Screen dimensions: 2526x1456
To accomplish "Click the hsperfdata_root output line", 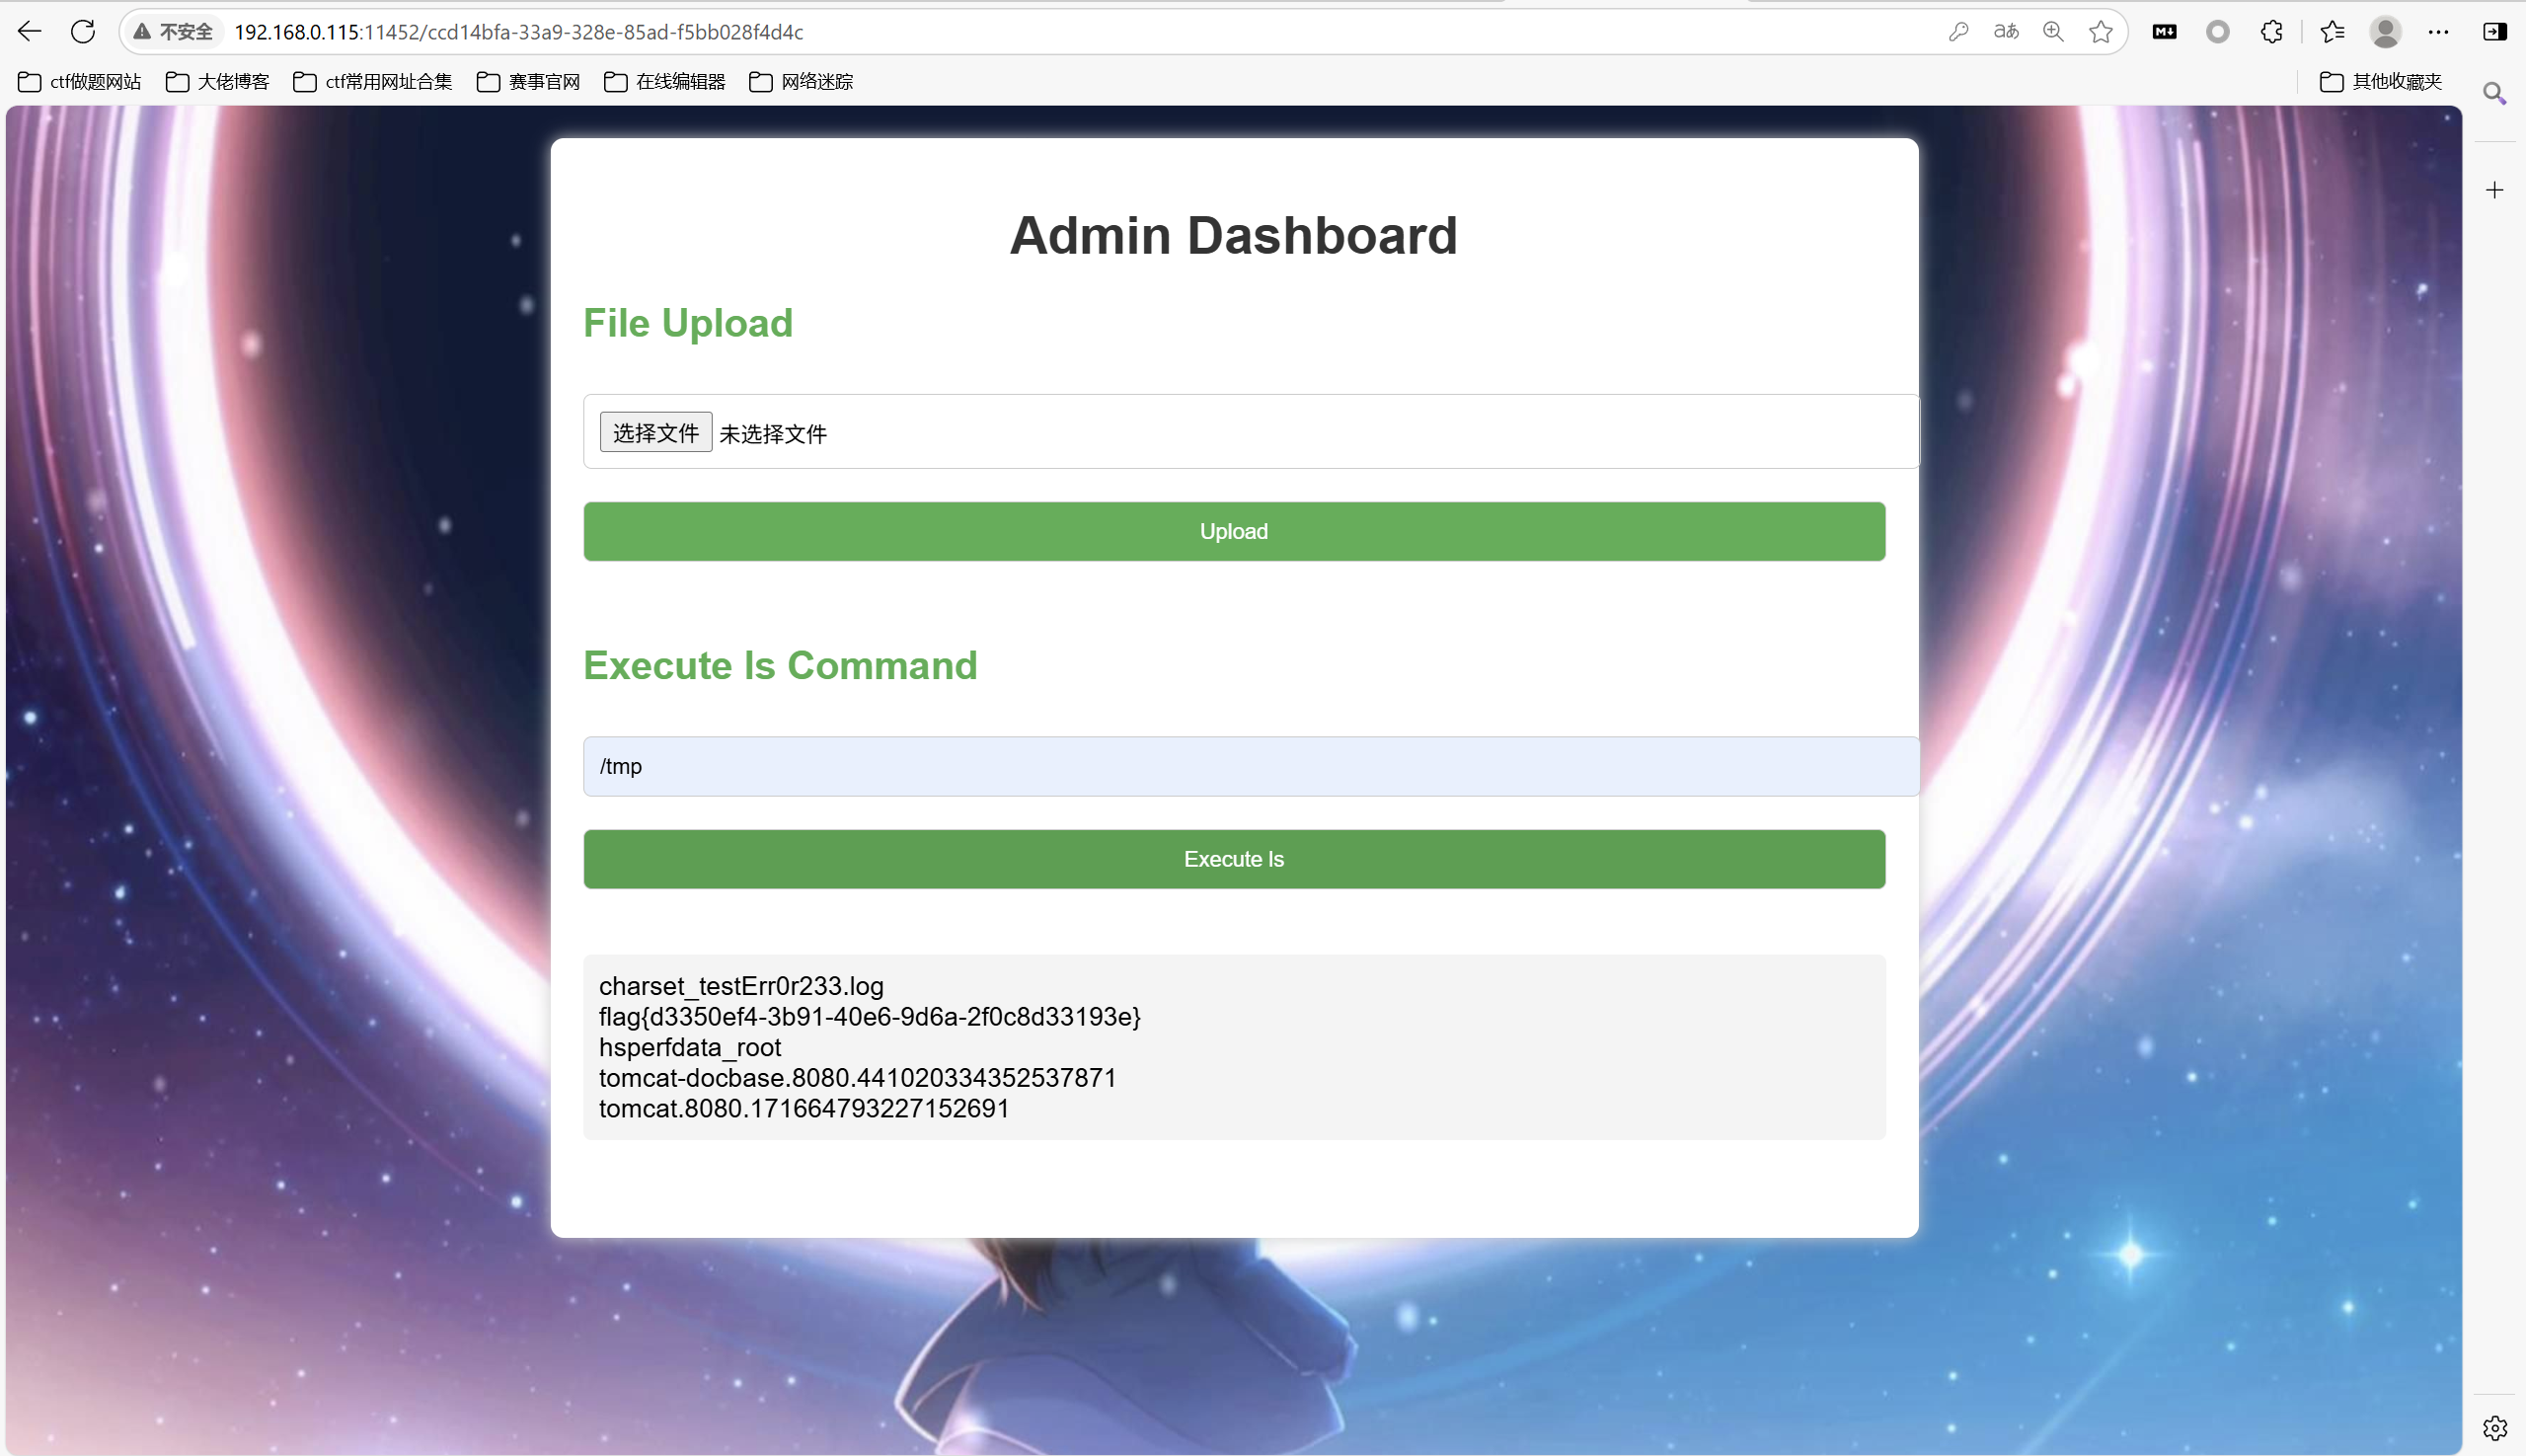I will pyautogui.click(x=690, y=1047).
